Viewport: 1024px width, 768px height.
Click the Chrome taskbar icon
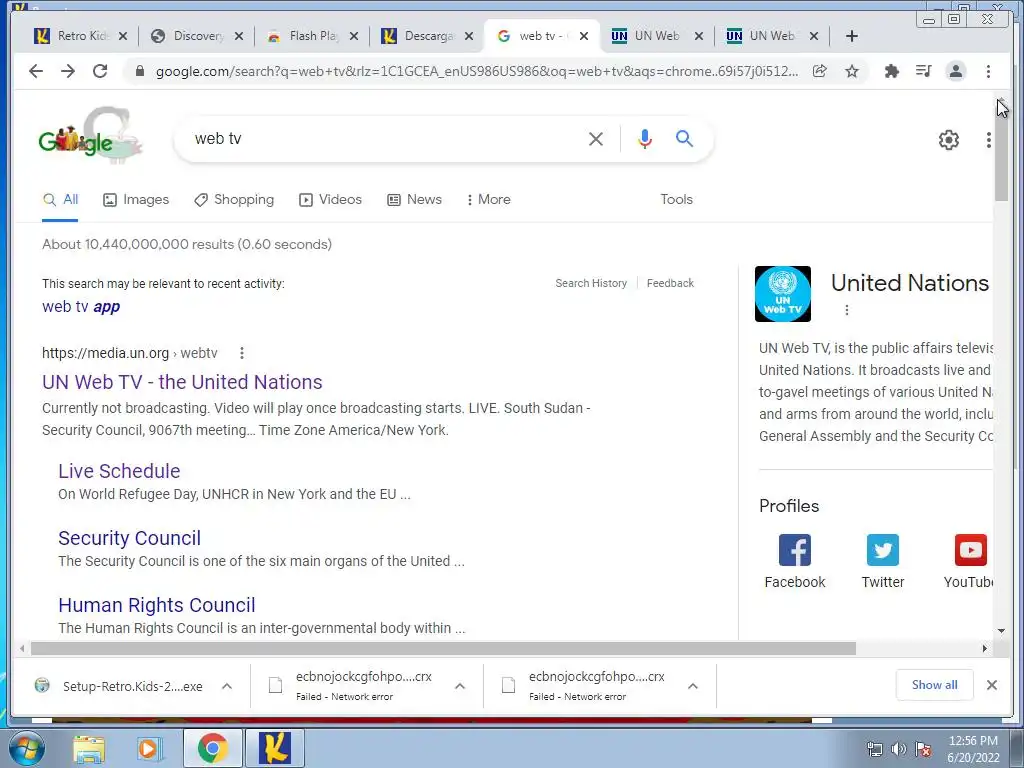(x=212, y=748)
